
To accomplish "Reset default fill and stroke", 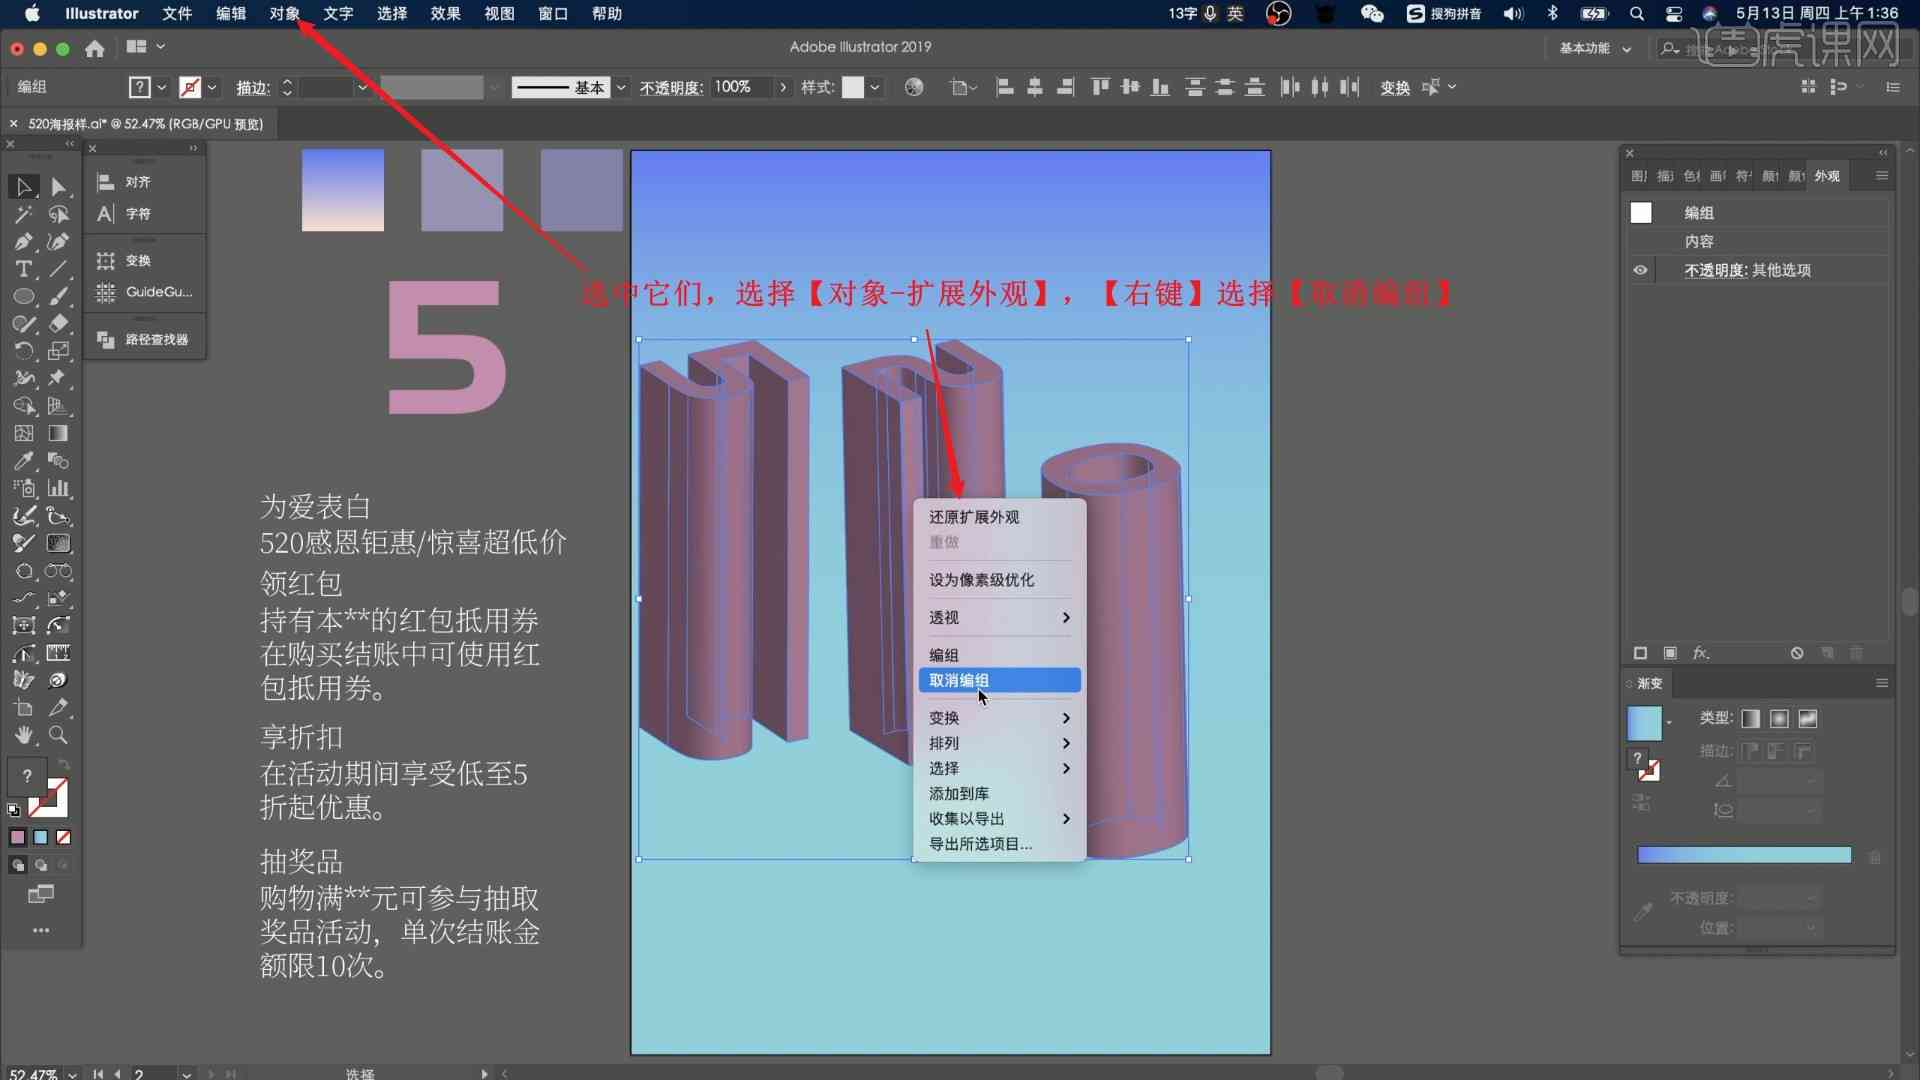I will (14, 811).
